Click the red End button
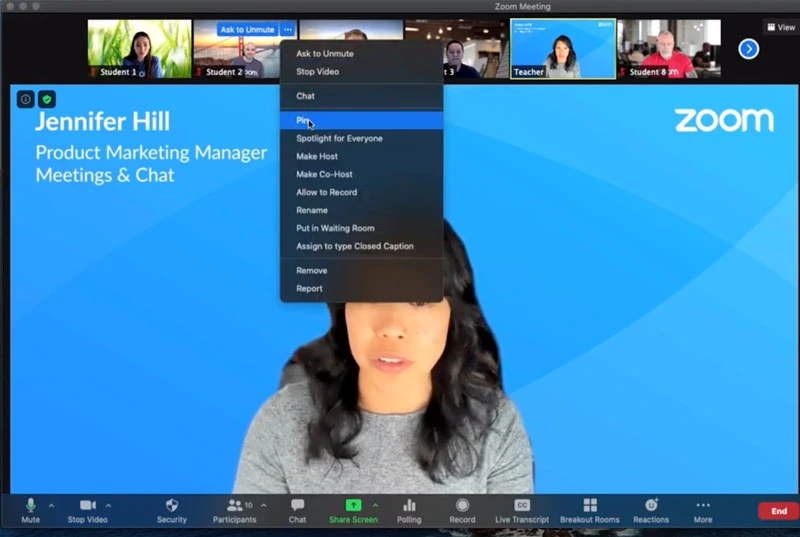Screen dimensions: 800x537 tap(778, 511)
